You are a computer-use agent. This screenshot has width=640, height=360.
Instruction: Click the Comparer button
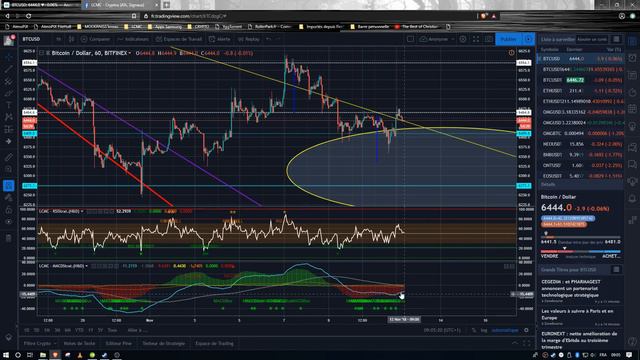pyautogui.click(x=96, y=39)
